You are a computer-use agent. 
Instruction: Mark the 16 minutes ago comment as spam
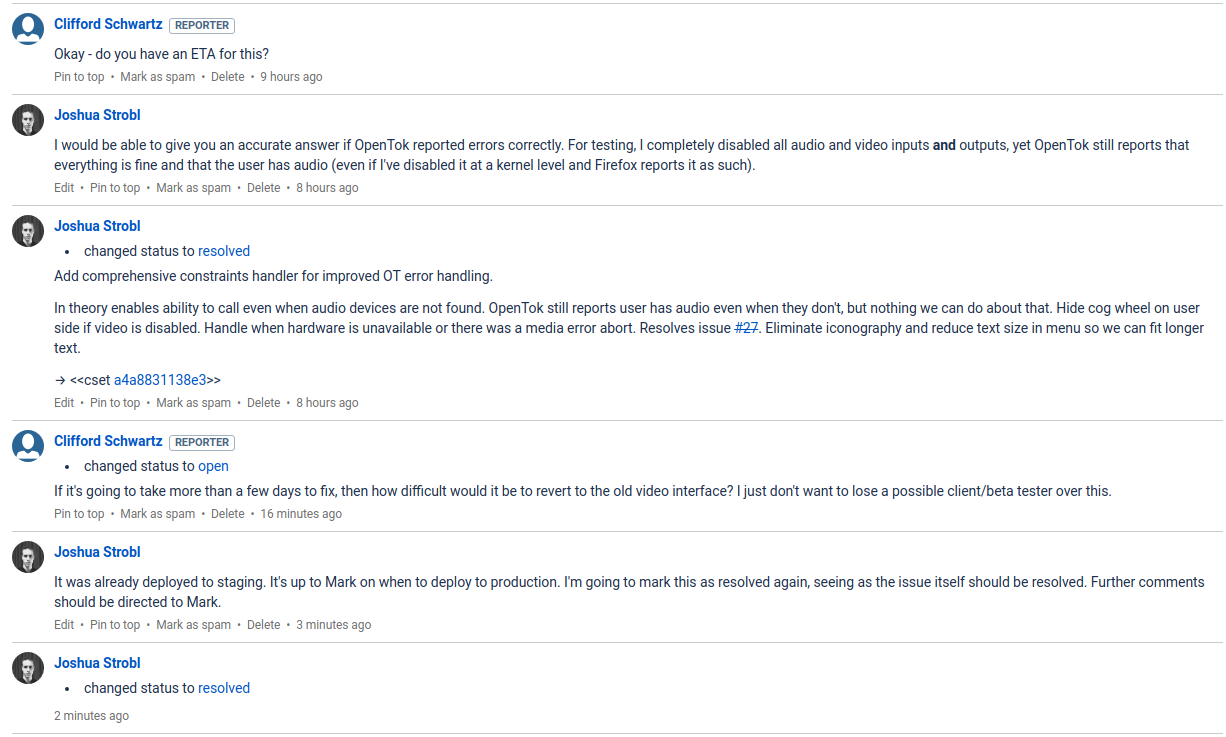tap(157, 514)
